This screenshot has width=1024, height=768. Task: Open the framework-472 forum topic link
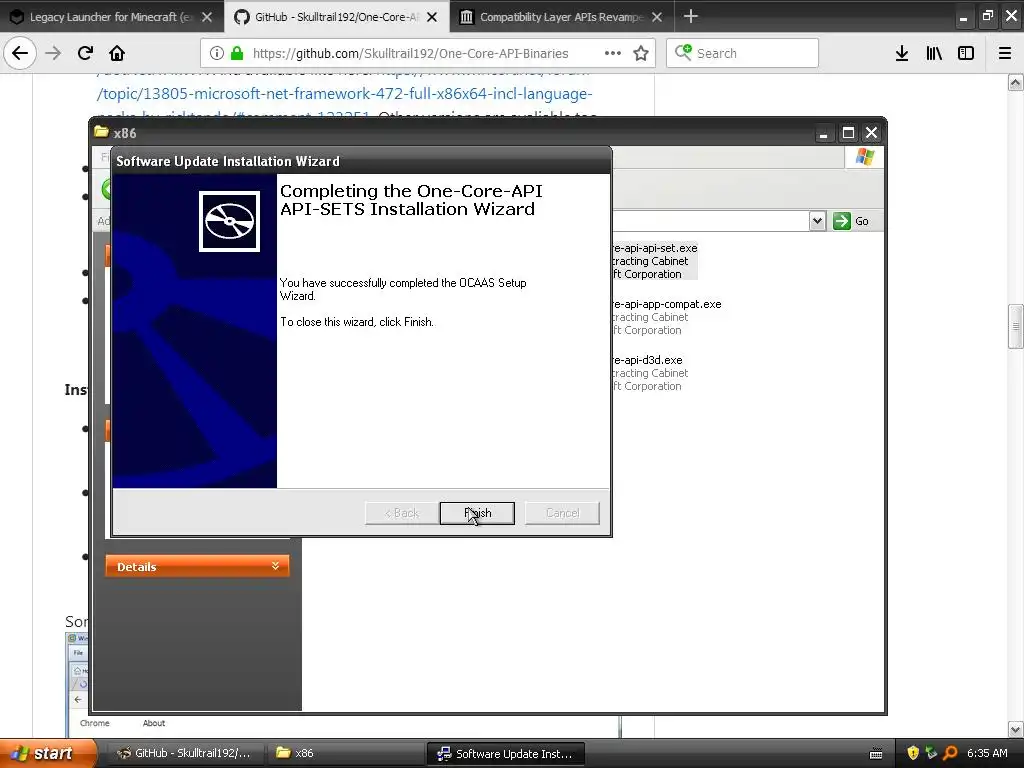point(344,93)
